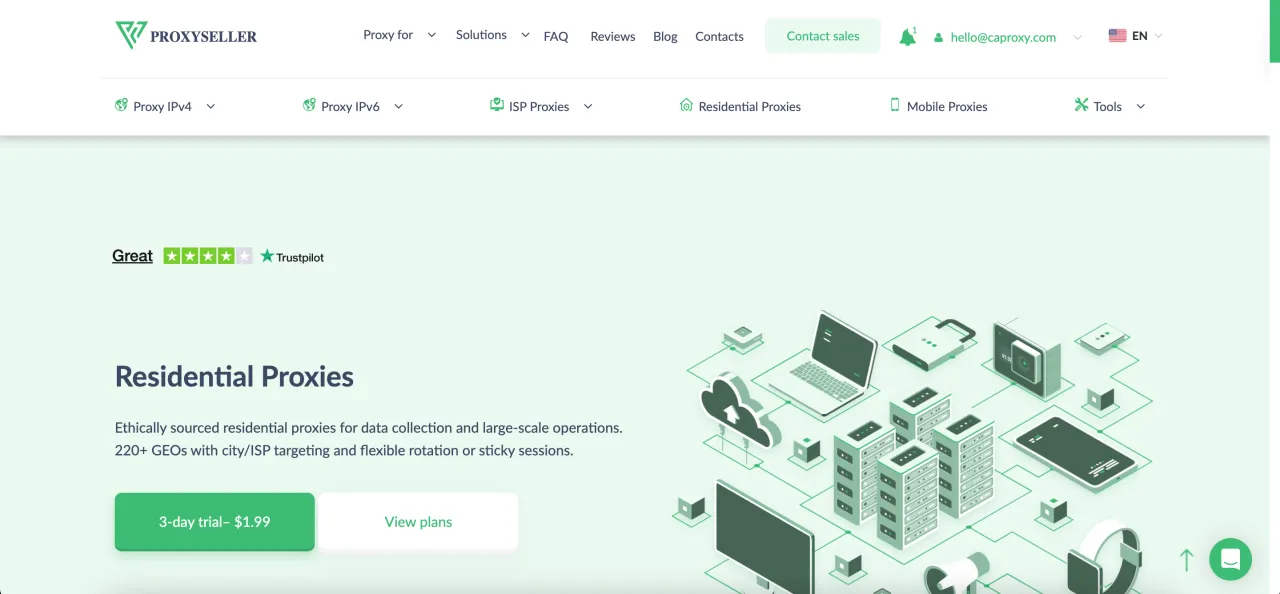Expand the Proxy for dropdown
The image size is (1280, 594).
coord(432,35)
